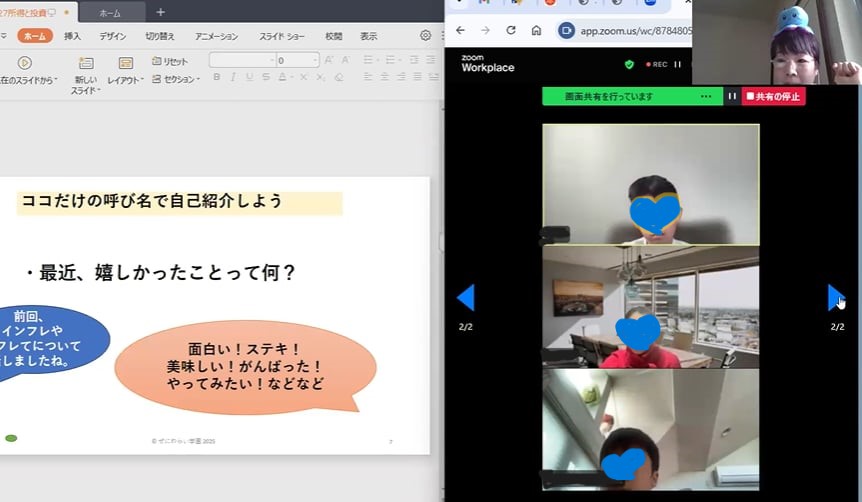Pause the Zoom screen sharing

tap(732, 96)
